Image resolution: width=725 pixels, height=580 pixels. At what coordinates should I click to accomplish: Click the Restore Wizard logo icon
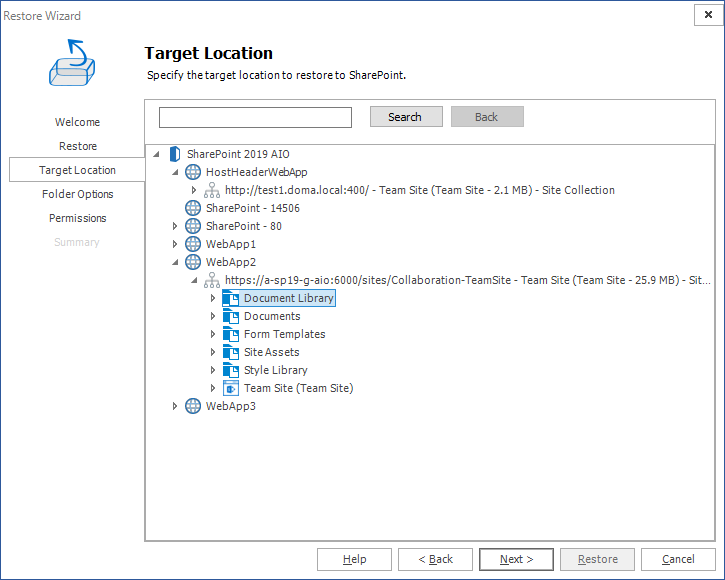[x=72, y=62]
